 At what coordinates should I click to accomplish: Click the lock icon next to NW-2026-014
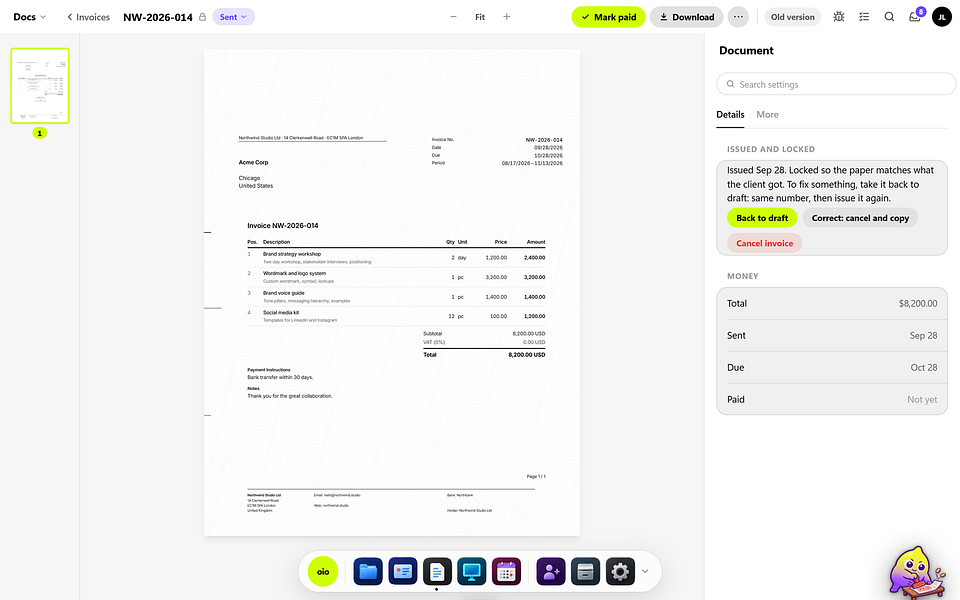pos(202,17)
